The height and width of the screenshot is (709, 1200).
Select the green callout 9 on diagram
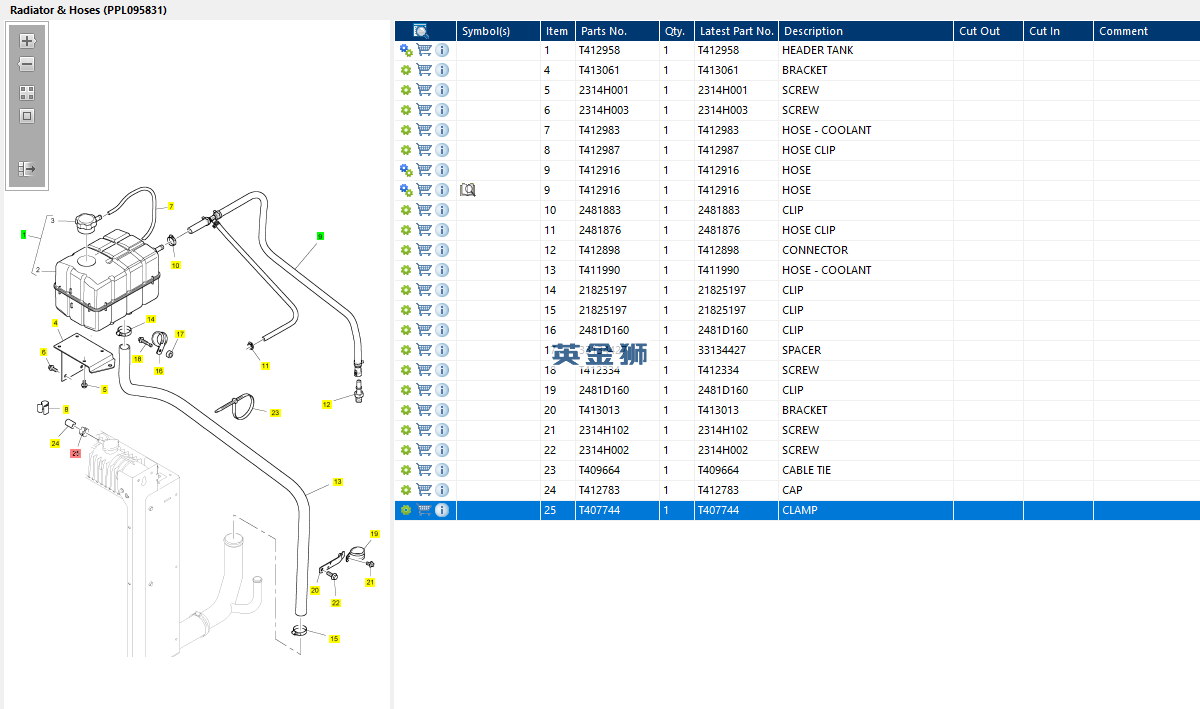click(320, 236)
